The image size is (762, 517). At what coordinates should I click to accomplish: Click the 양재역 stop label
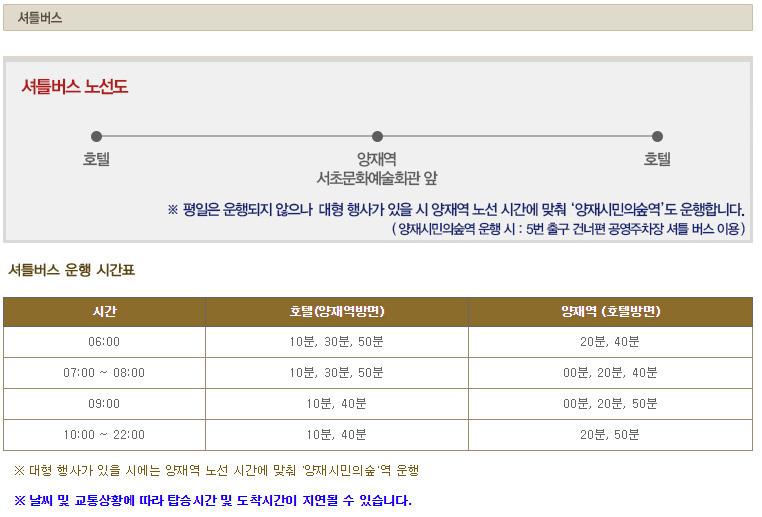tap(377, 159)
